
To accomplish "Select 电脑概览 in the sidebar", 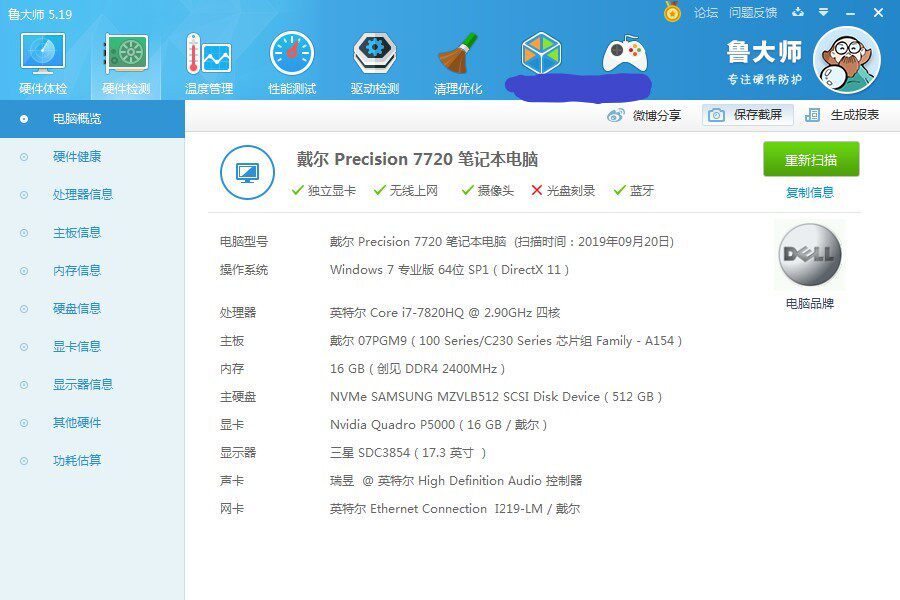I will point(92,119).
